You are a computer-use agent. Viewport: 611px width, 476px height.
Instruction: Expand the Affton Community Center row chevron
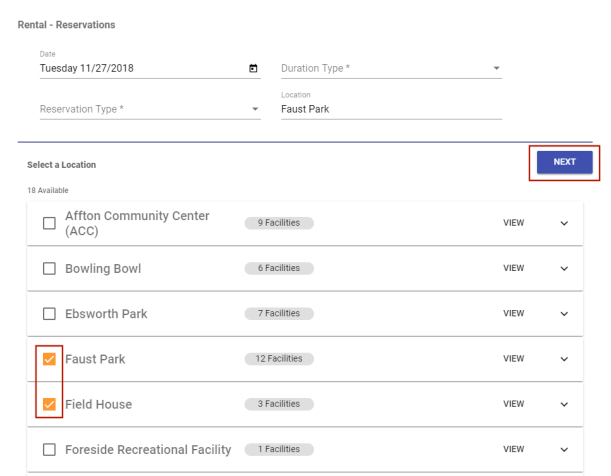[x=564, y=224]
